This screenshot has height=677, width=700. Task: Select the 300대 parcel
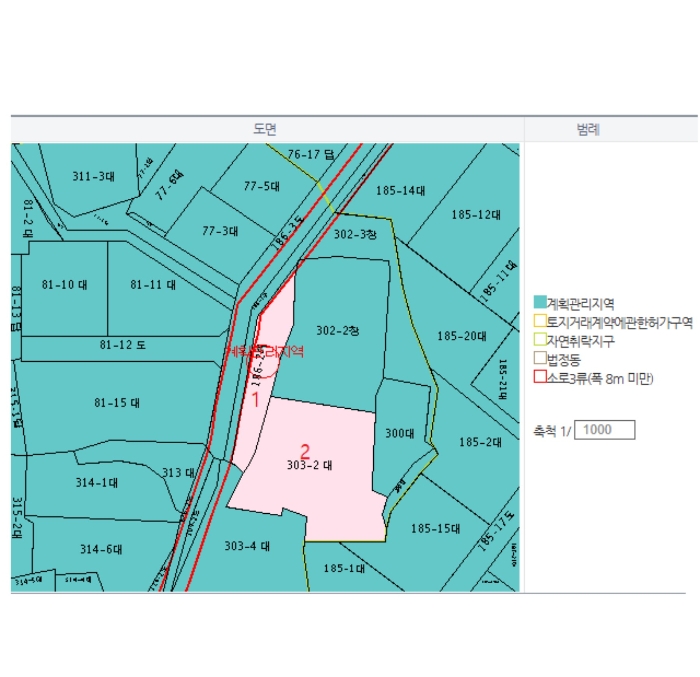coord(399,433)
